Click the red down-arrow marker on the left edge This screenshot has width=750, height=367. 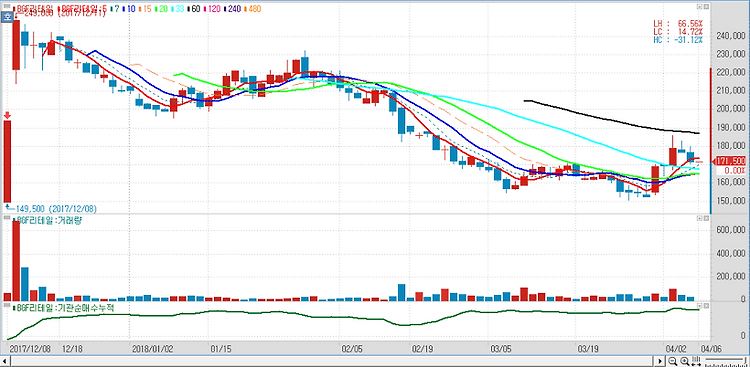7,116
